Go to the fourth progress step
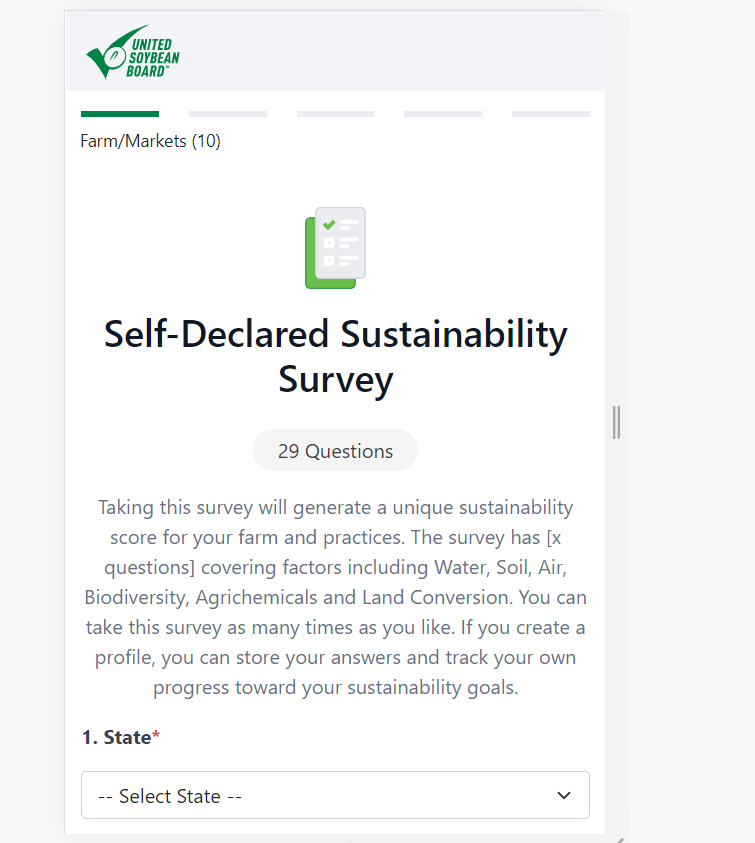This screenshot has height=843, width=755. (443, 114)
